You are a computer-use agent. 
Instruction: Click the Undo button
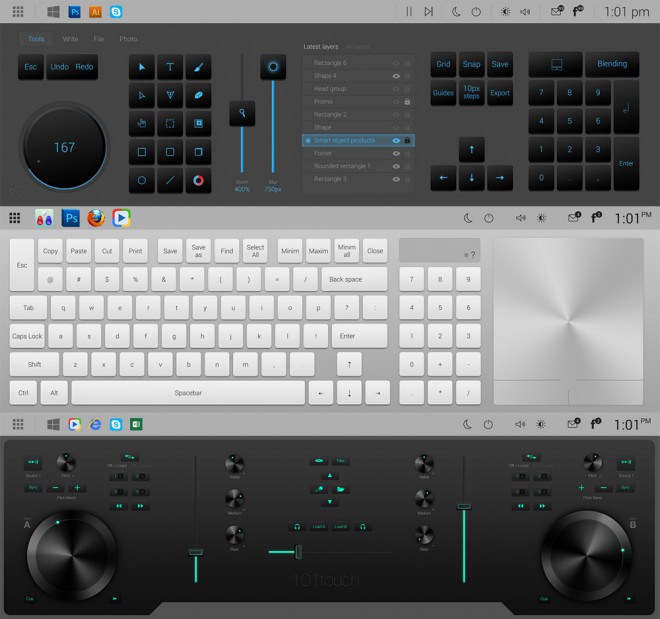[59, 67]
